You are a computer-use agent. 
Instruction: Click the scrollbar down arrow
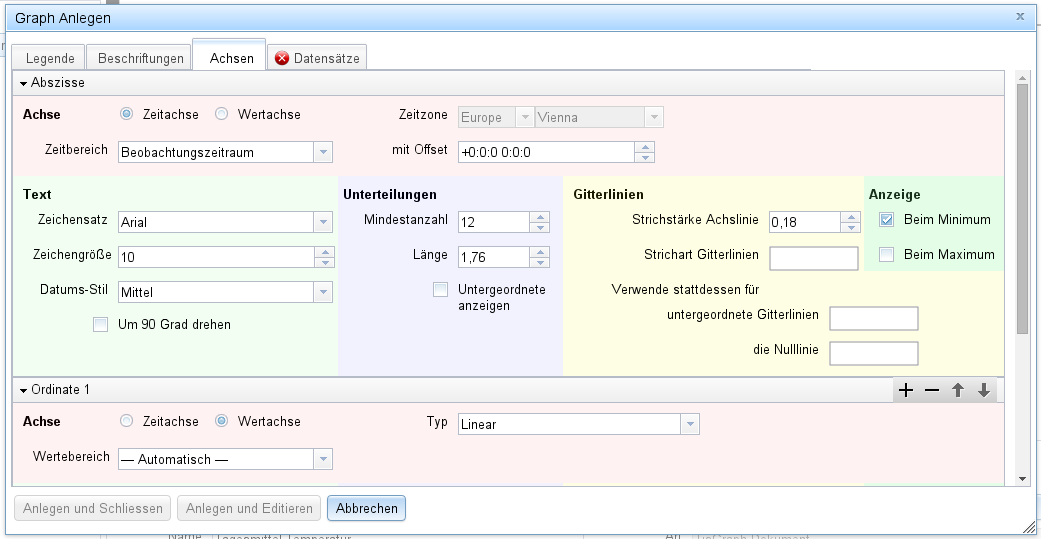[x=1022, y=479]
